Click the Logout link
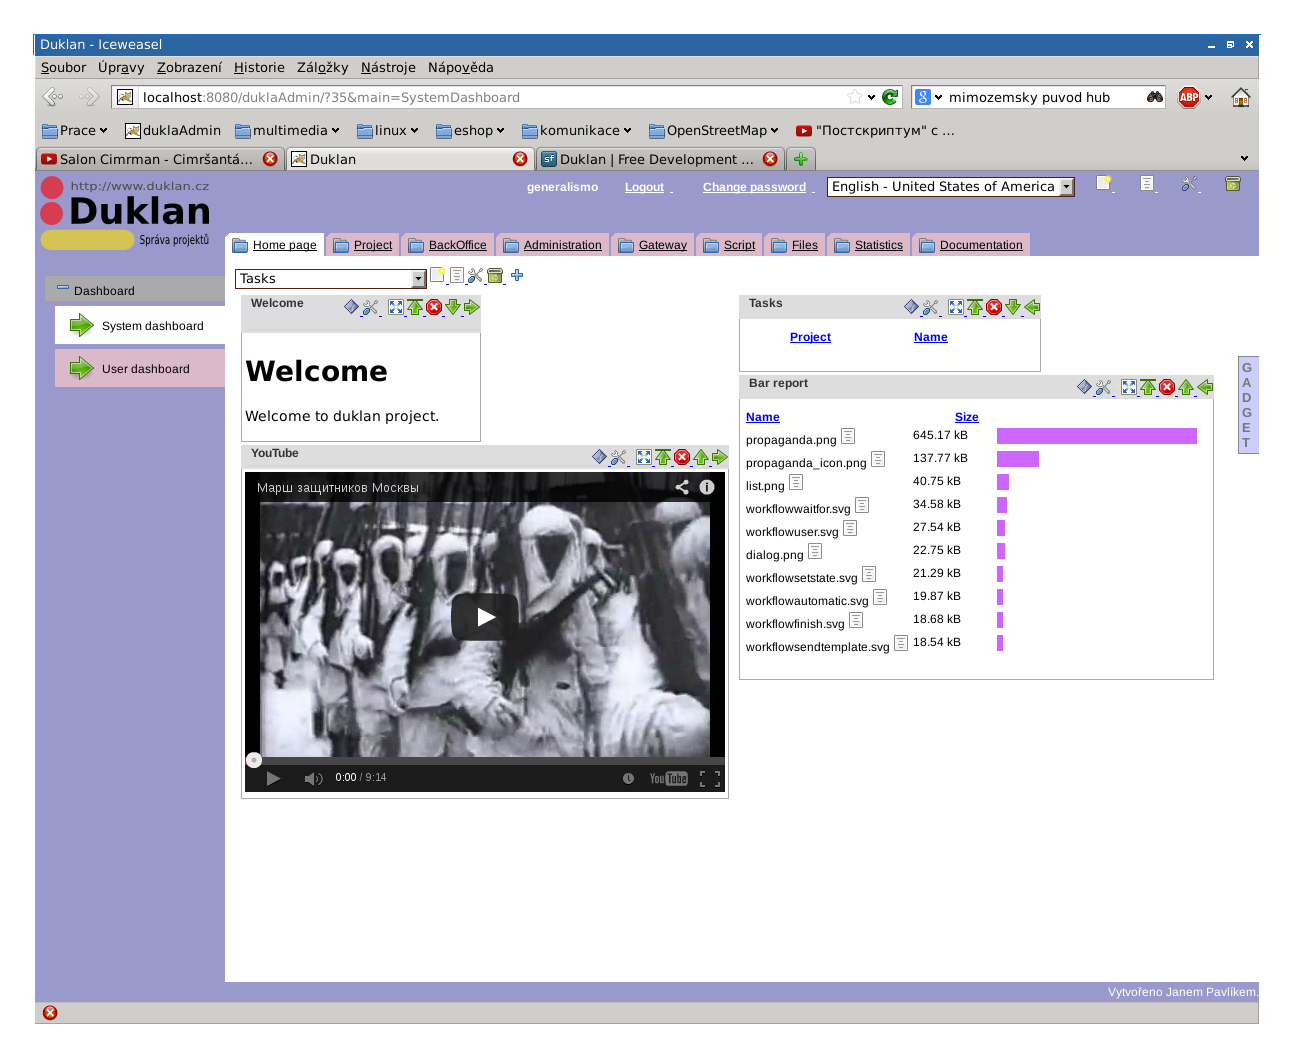 pos(644,186)
